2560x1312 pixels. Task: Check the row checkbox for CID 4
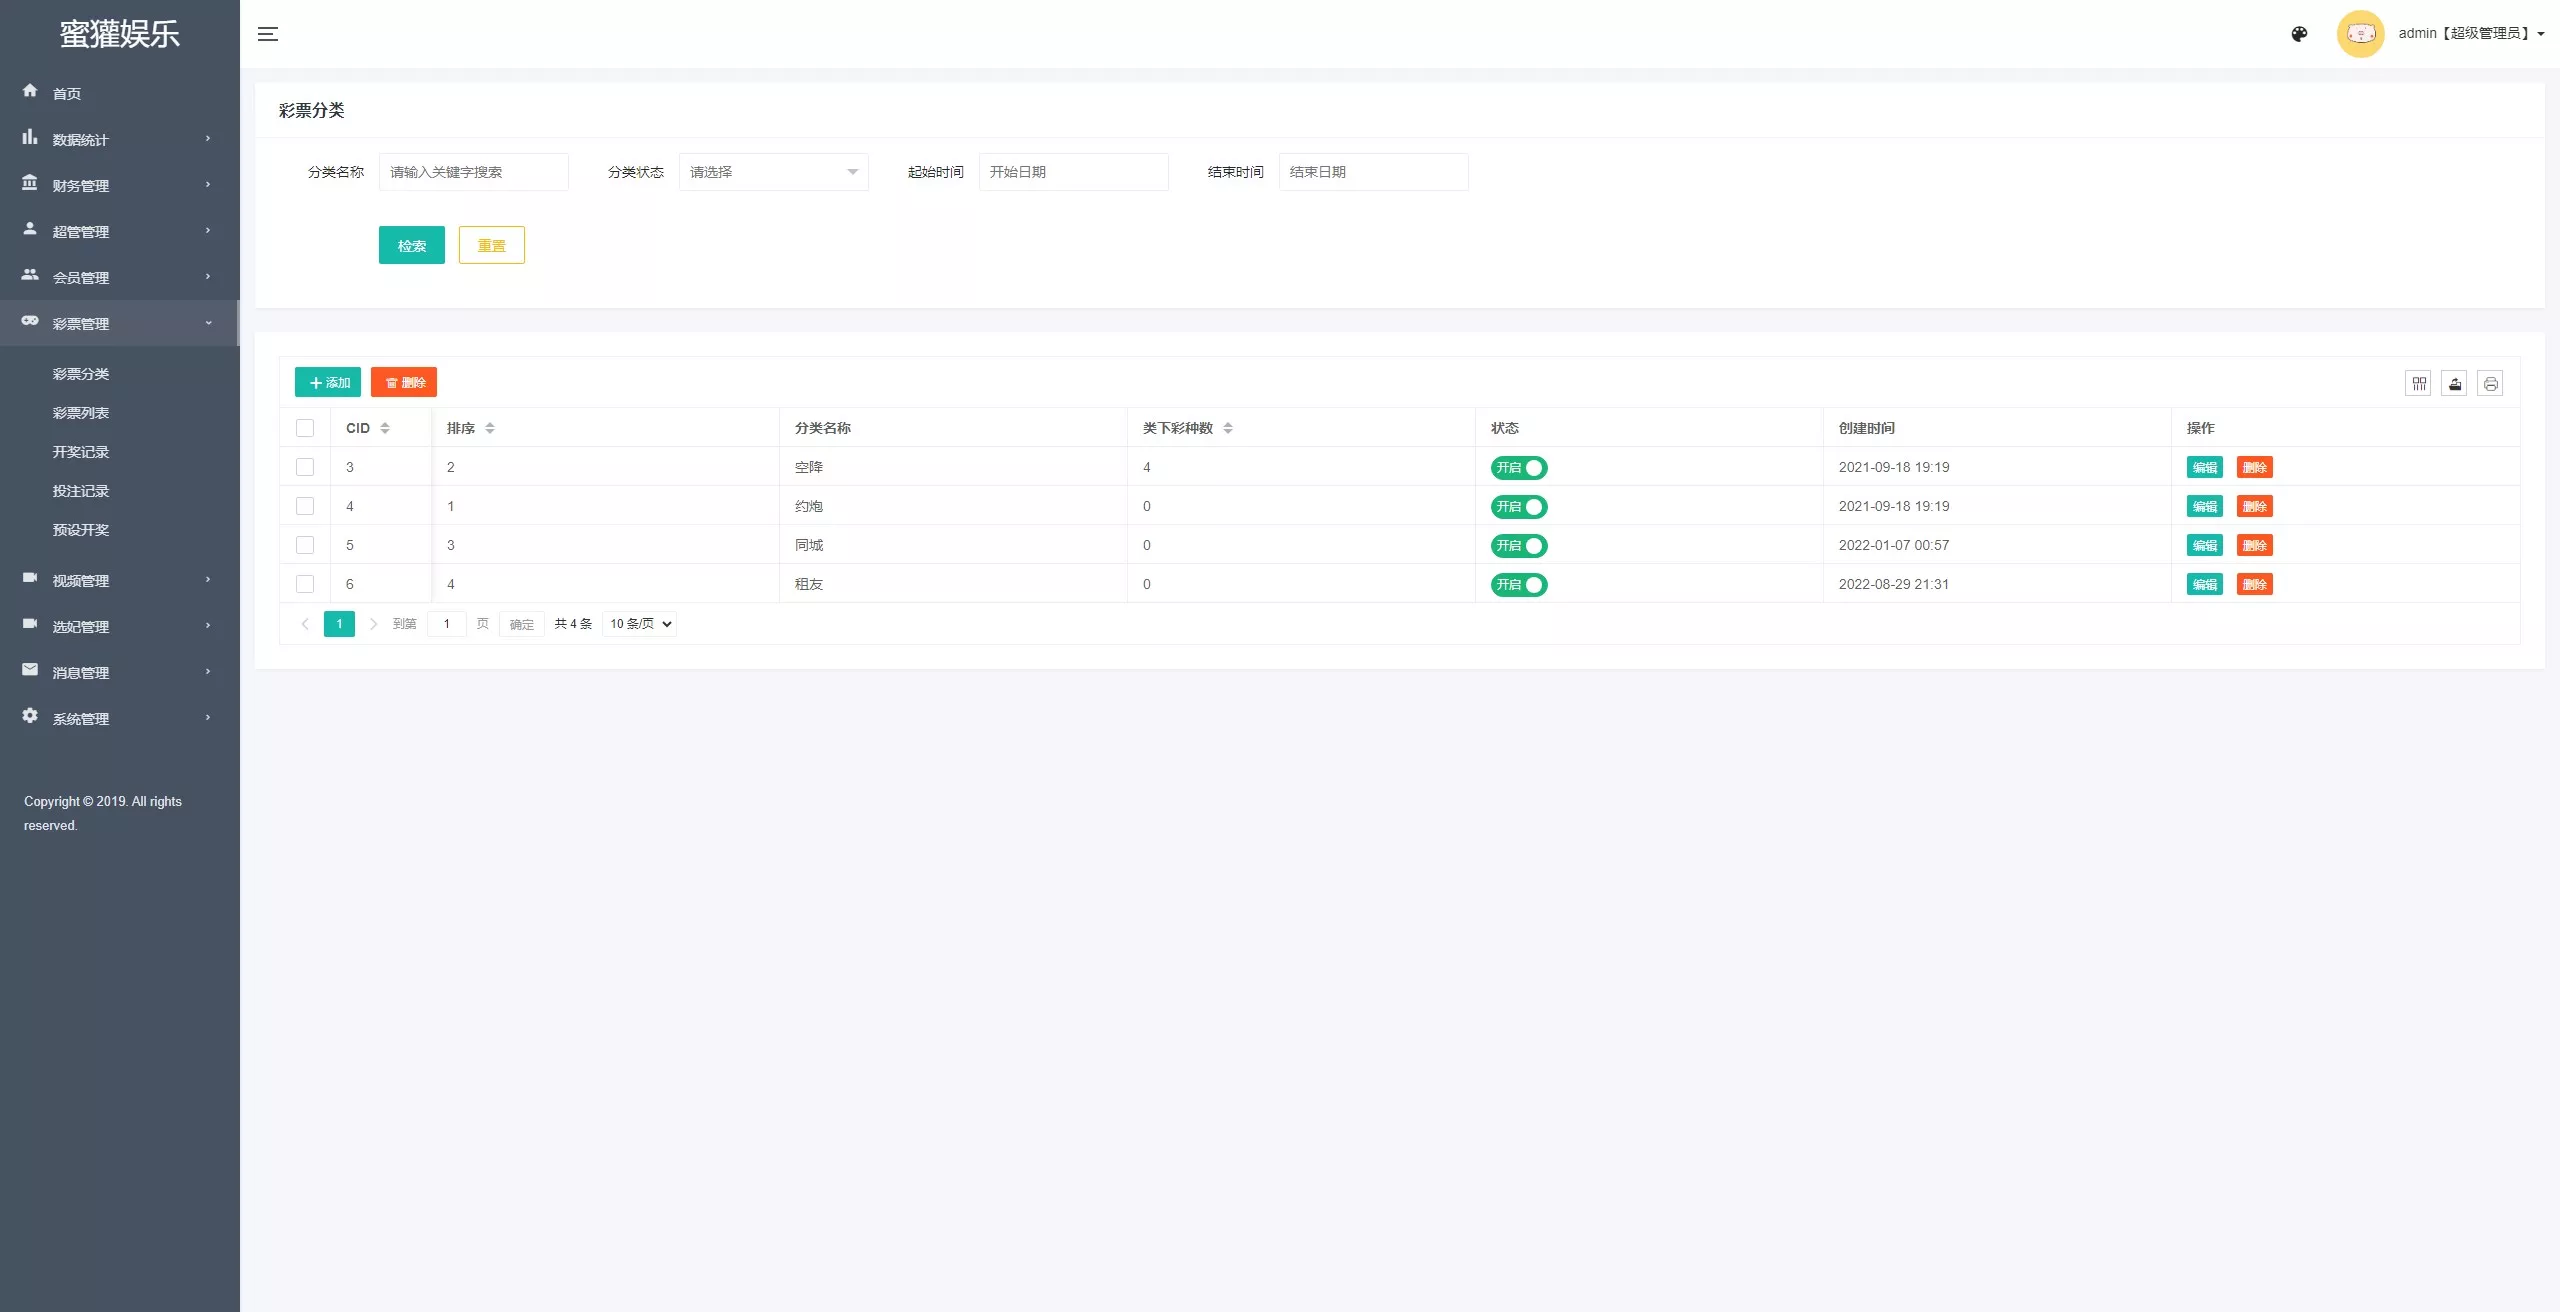pyautogui.click(x=305, y=506)
